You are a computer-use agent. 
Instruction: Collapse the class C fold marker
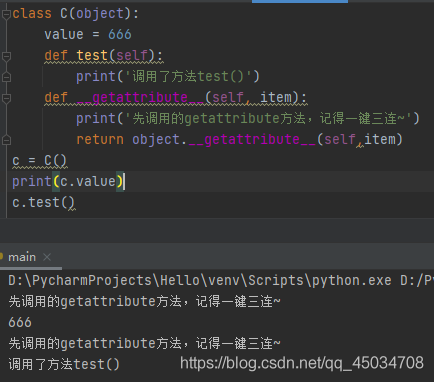tap(6, 14)
